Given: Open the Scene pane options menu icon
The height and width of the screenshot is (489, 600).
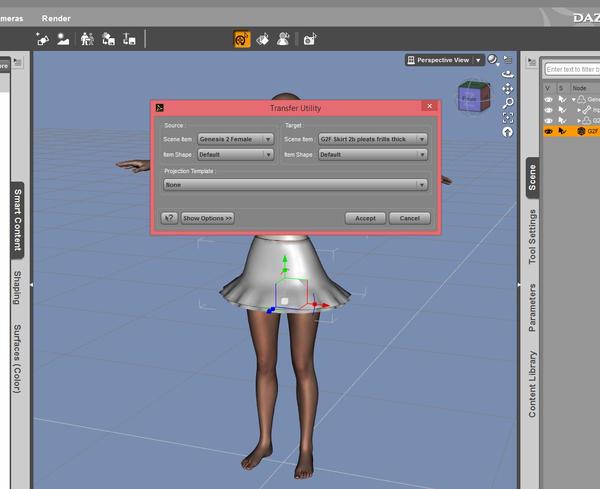Looking at the screenshot, I should tap(532, 62).
